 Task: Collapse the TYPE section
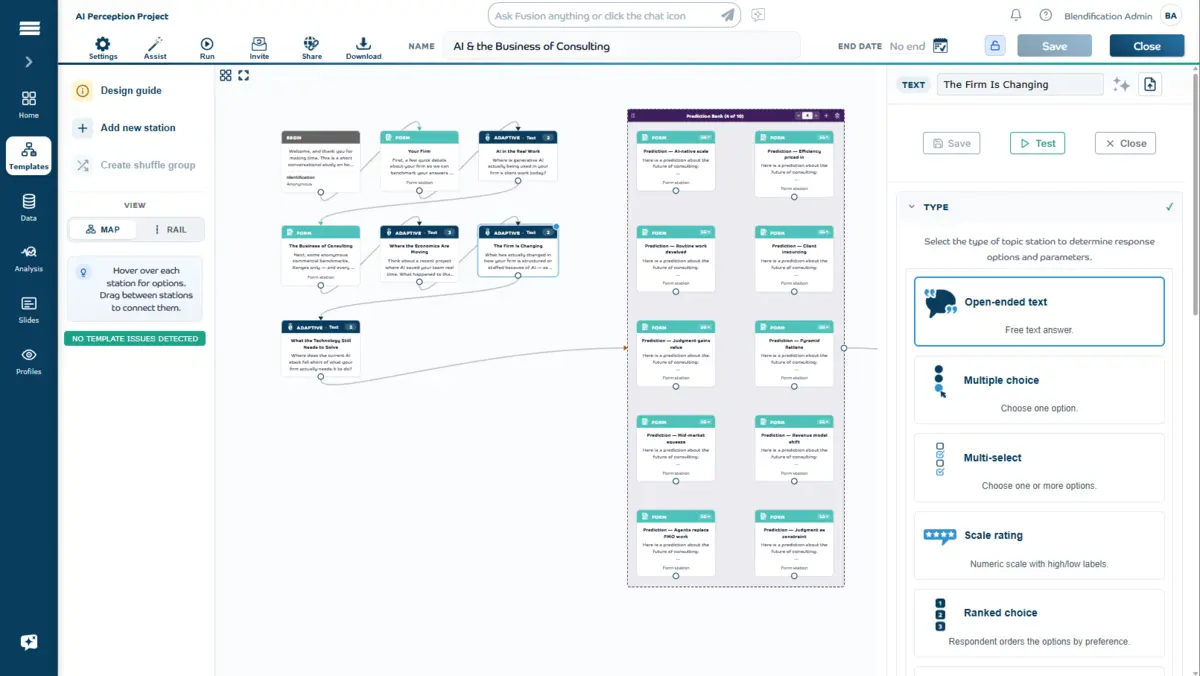pos(912,207)
